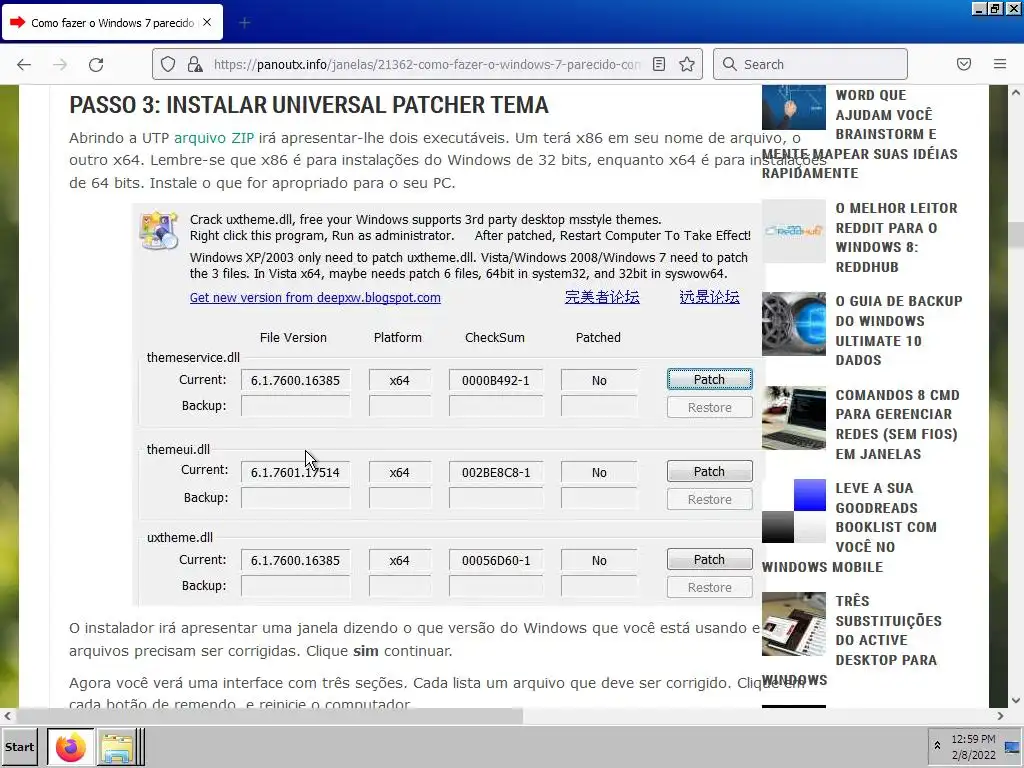Click the PASSO 3 heading text

(309, 105)
